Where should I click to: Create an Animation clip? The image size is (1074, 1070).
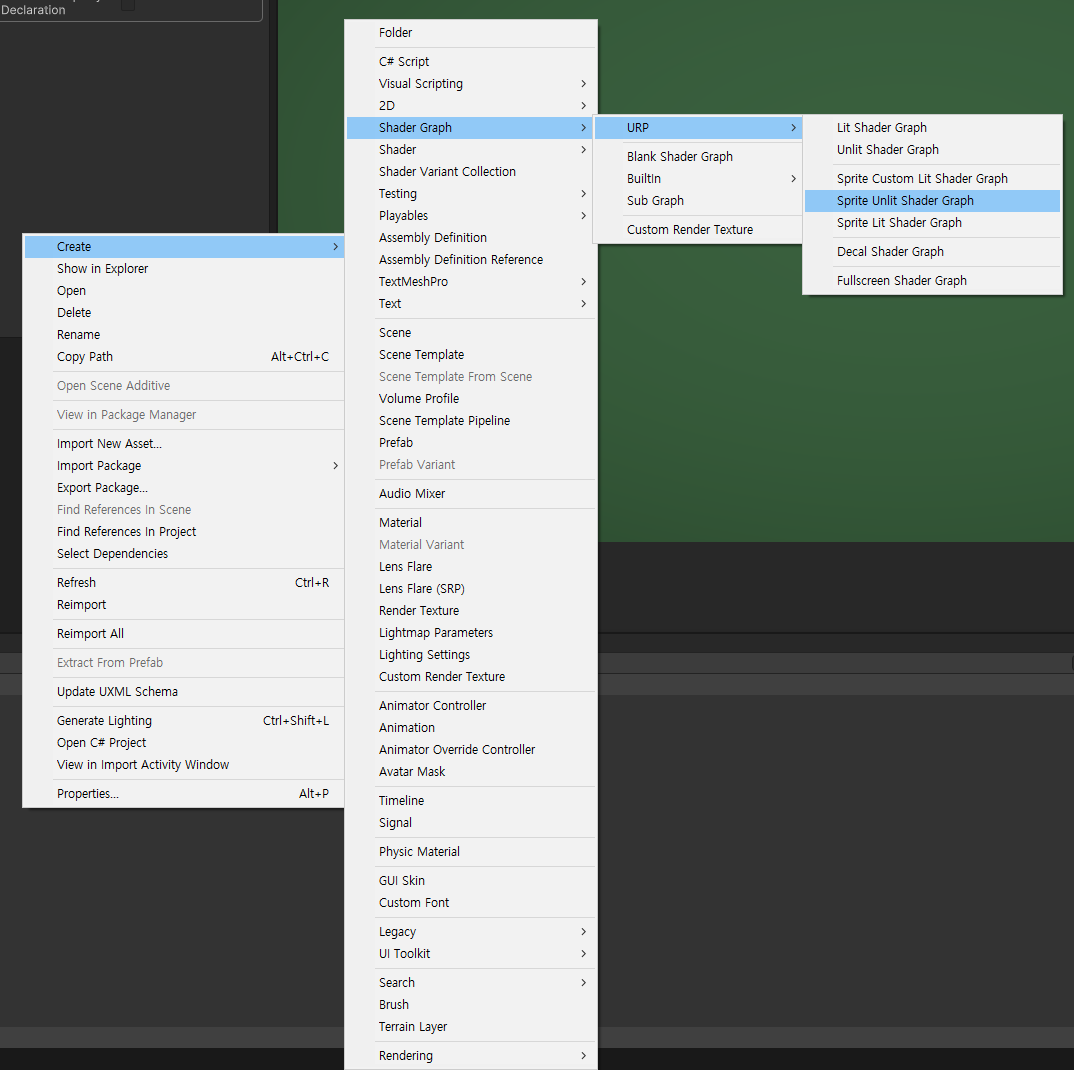471,727
